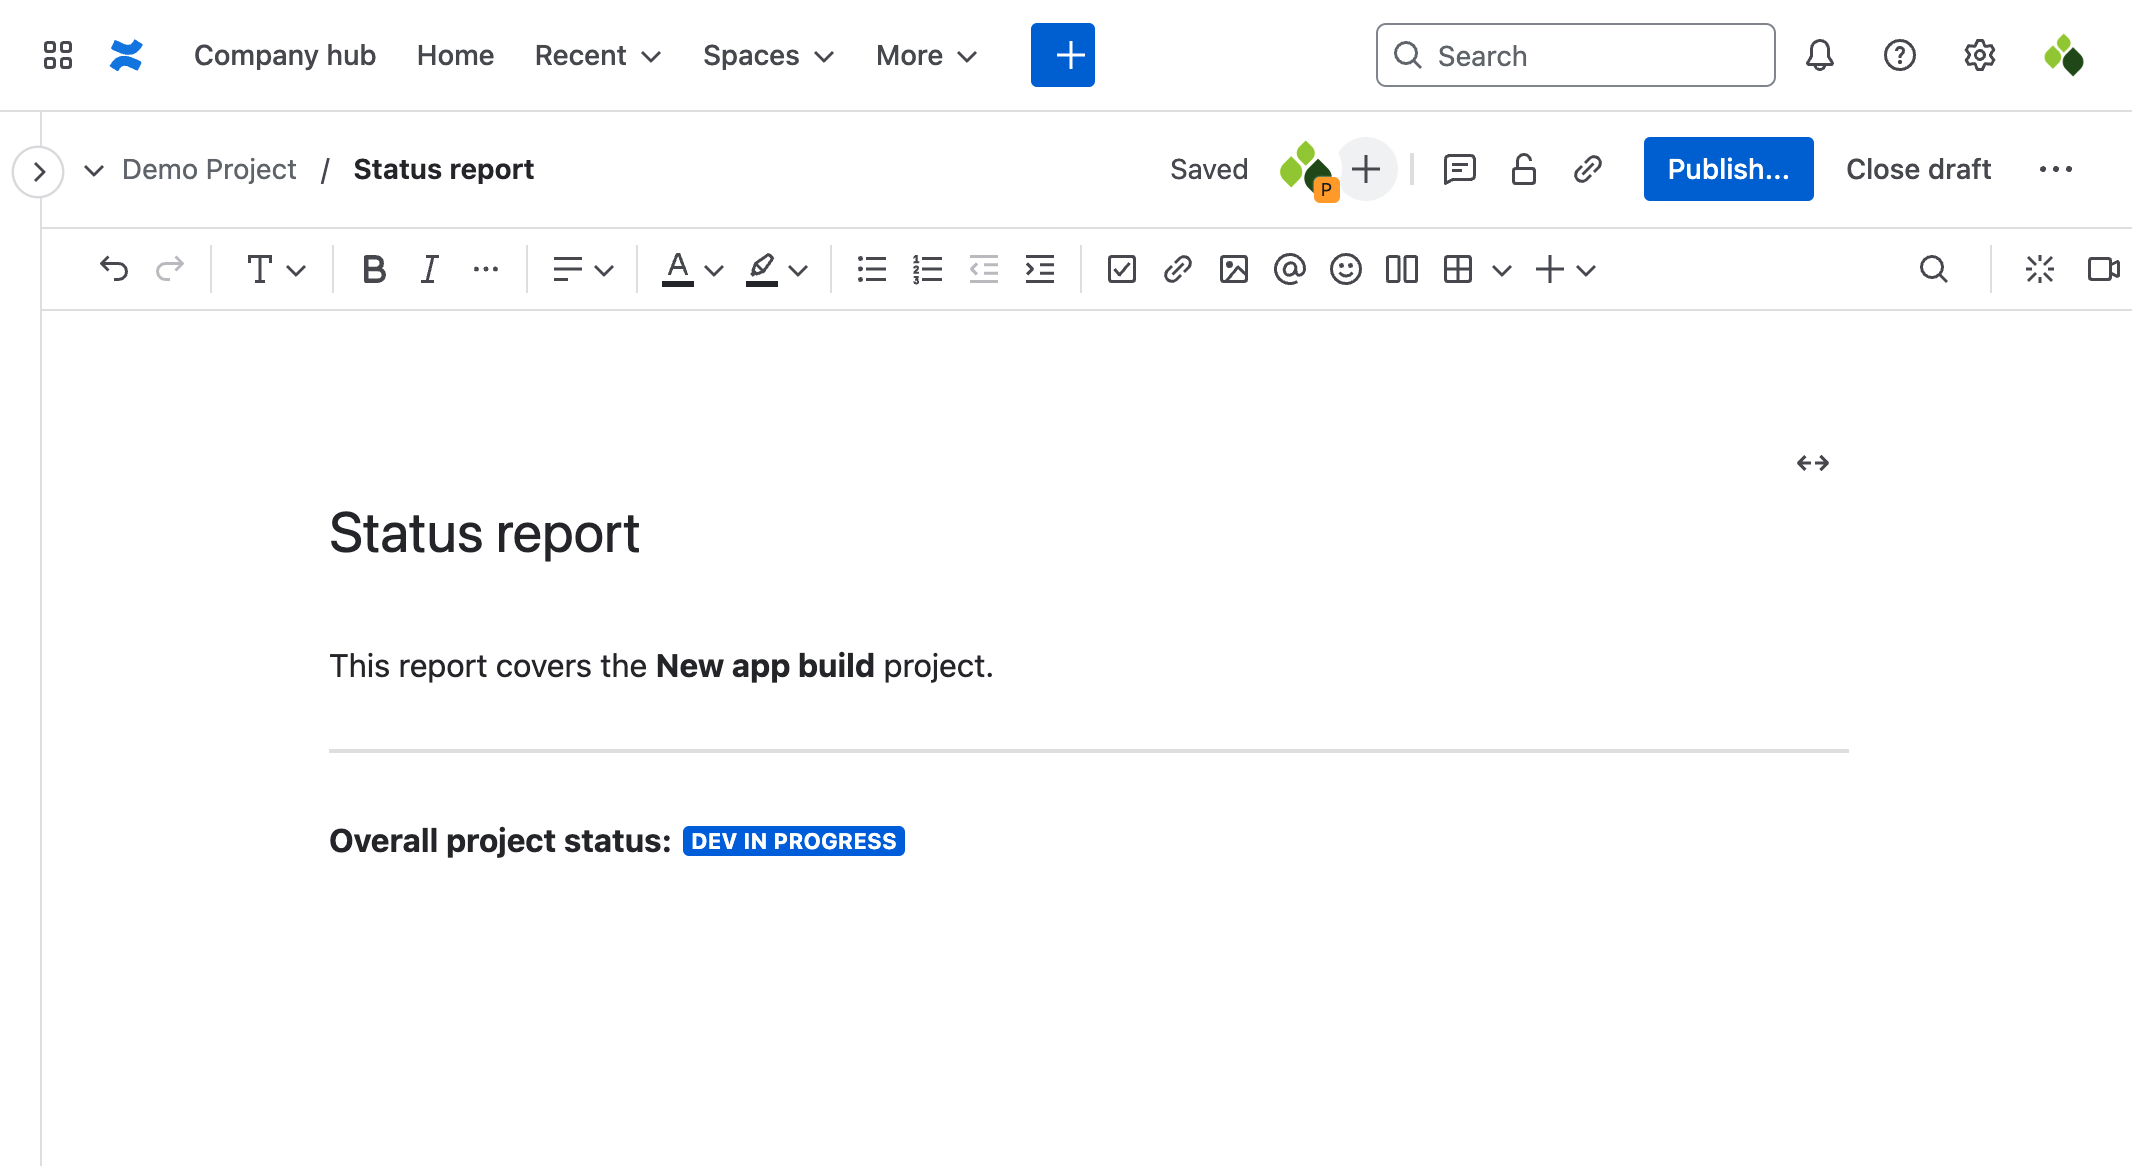Open the text styles dropdown
Screen dimensions: 2132x1166
point(272,269)
